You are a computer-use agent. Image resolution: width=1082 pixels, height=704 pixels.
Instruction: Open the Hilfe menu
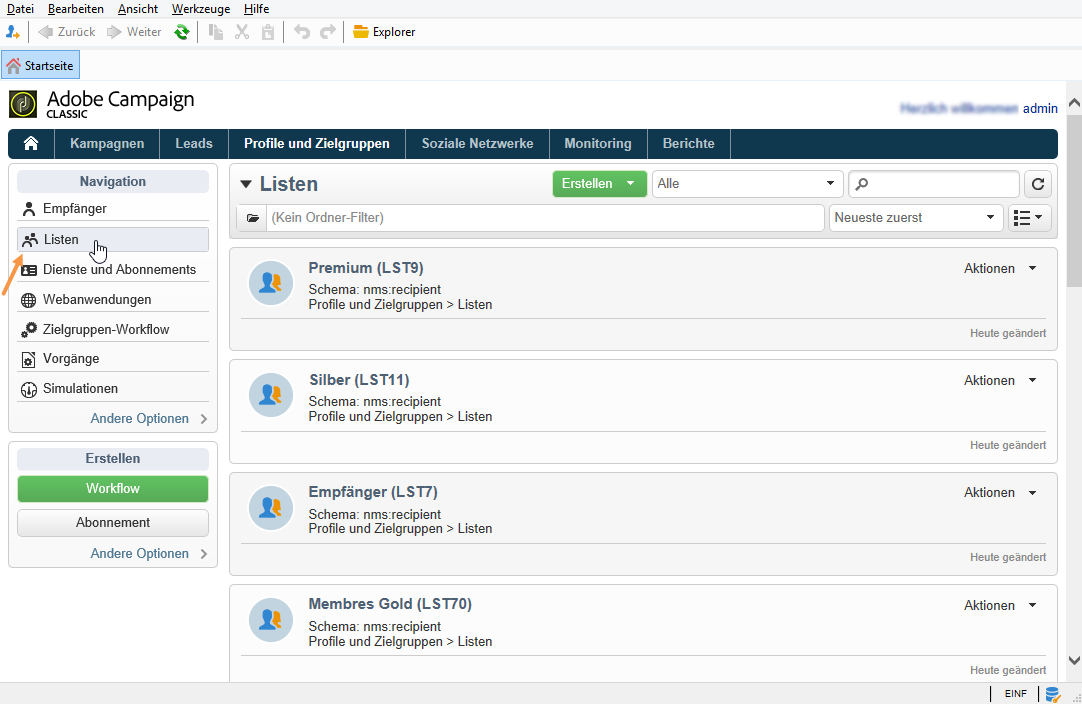click(x=257, y=9)
